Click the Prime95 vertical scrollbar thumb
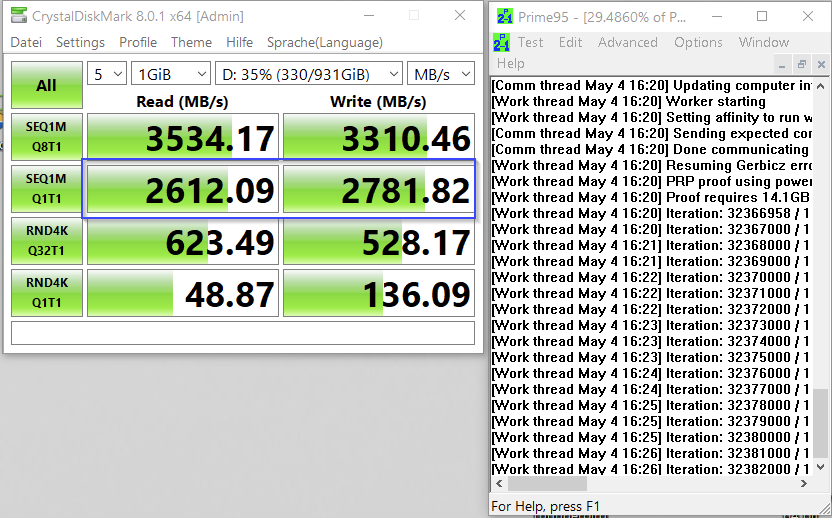The height and width of the screenshot is (518, 832). pos(820,424)
